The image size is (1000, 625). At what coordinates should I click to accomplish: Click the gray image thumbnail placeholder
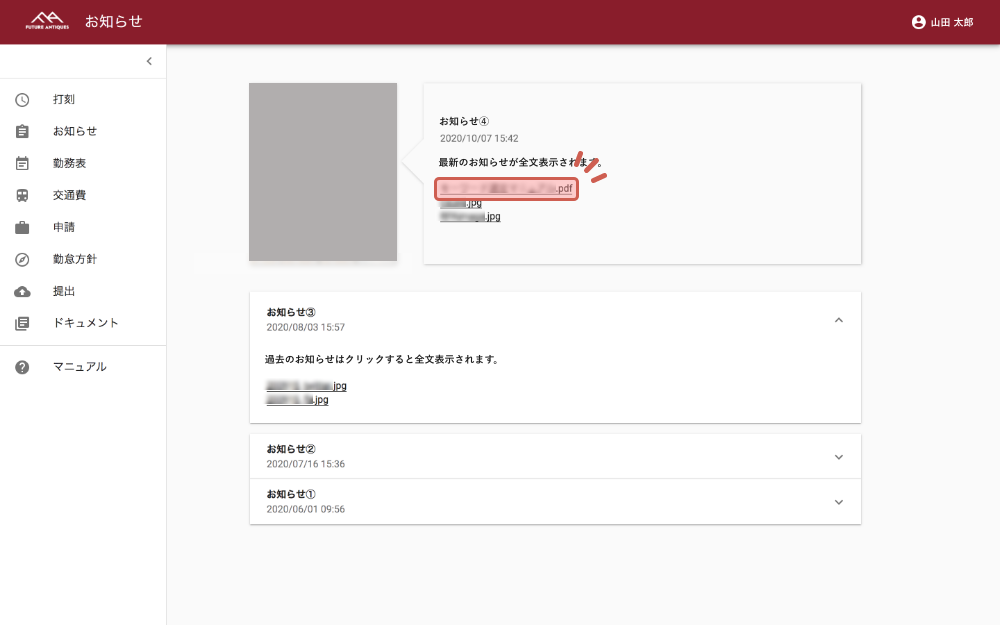click(323, 172)
